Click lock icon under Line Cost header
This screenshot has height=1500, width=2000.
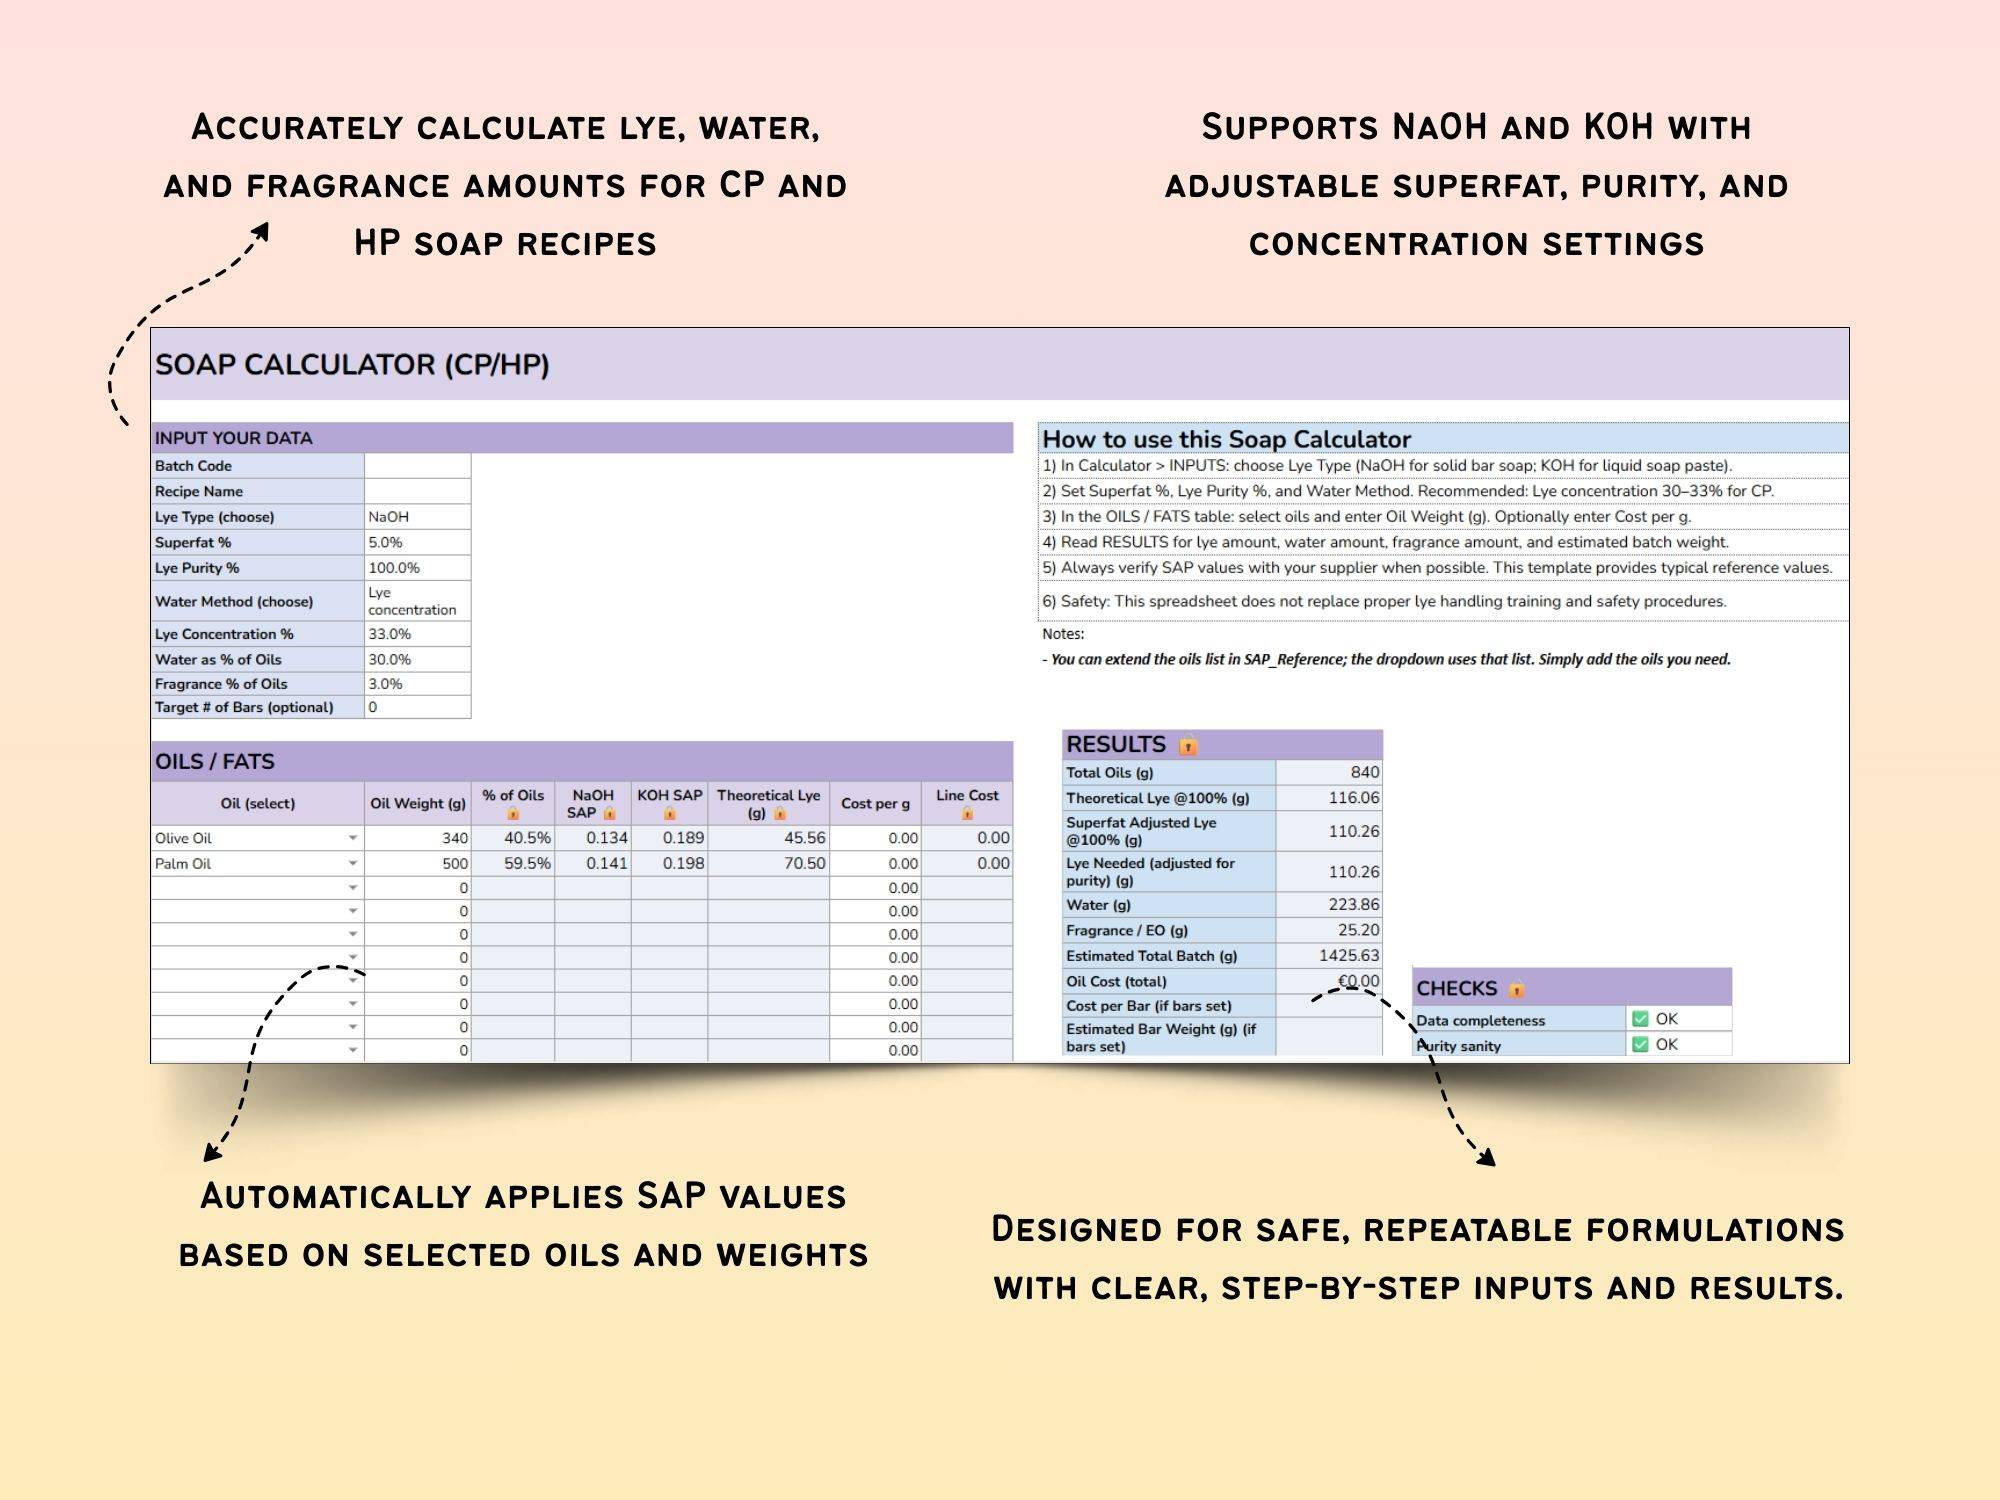967,813
